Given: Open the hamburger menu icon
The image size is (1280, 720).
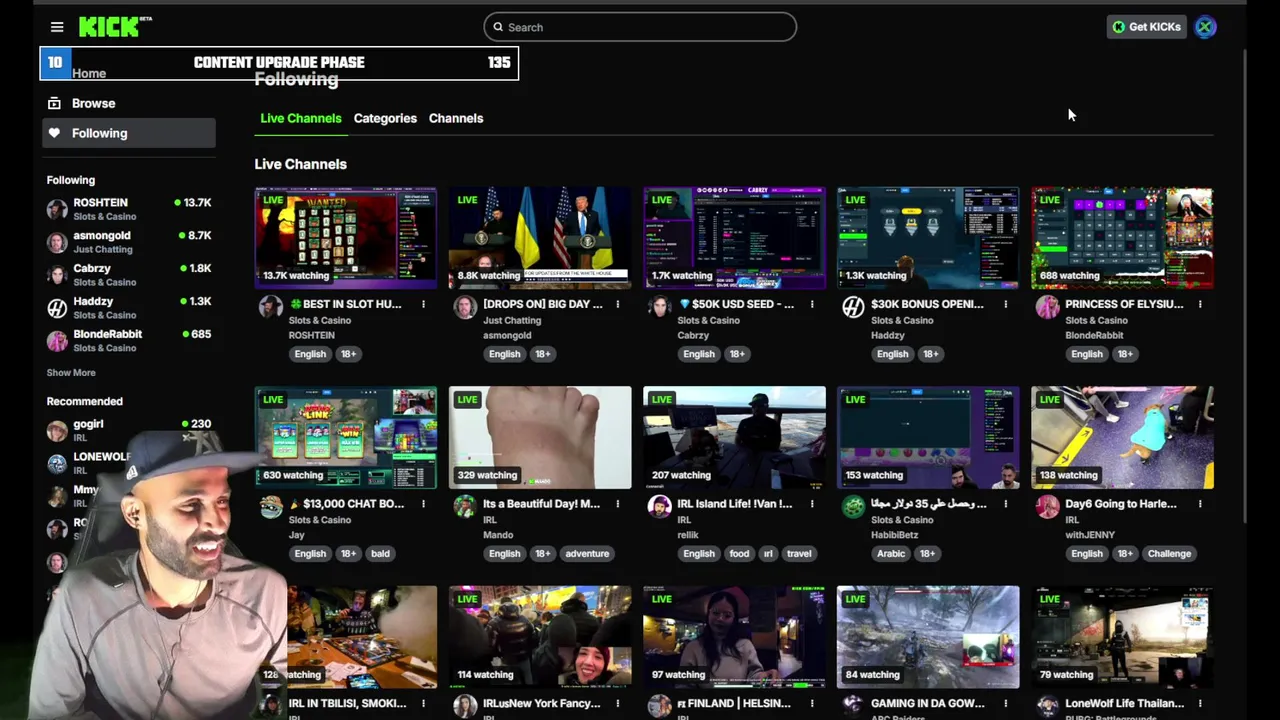Looking at the screenshot, I should 57,27.
